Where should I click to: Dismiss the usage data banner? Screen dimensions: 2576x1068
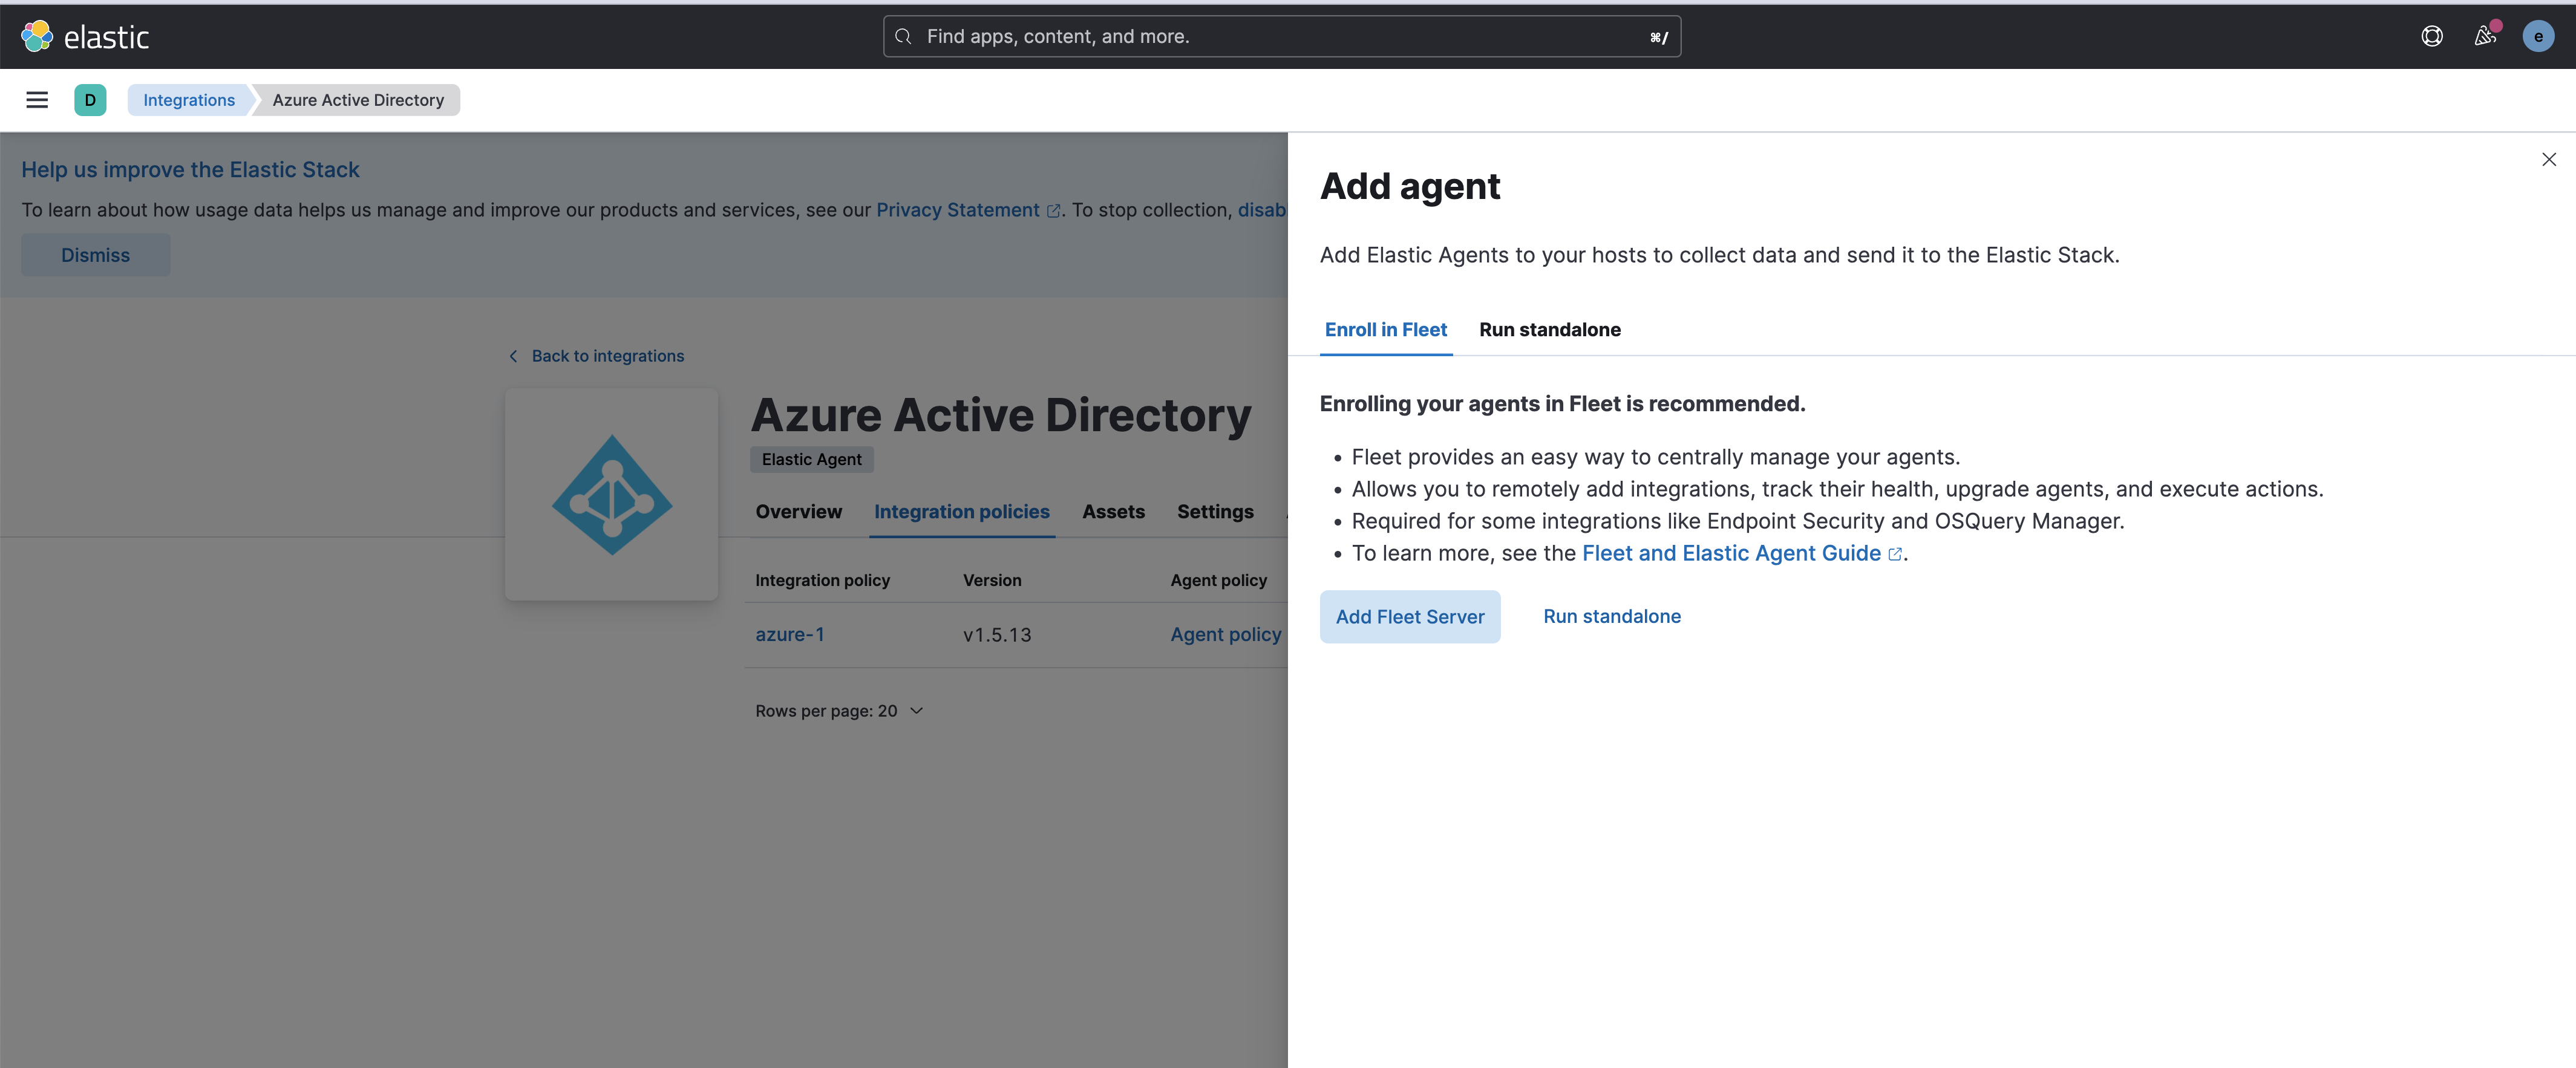click(95, 254)
